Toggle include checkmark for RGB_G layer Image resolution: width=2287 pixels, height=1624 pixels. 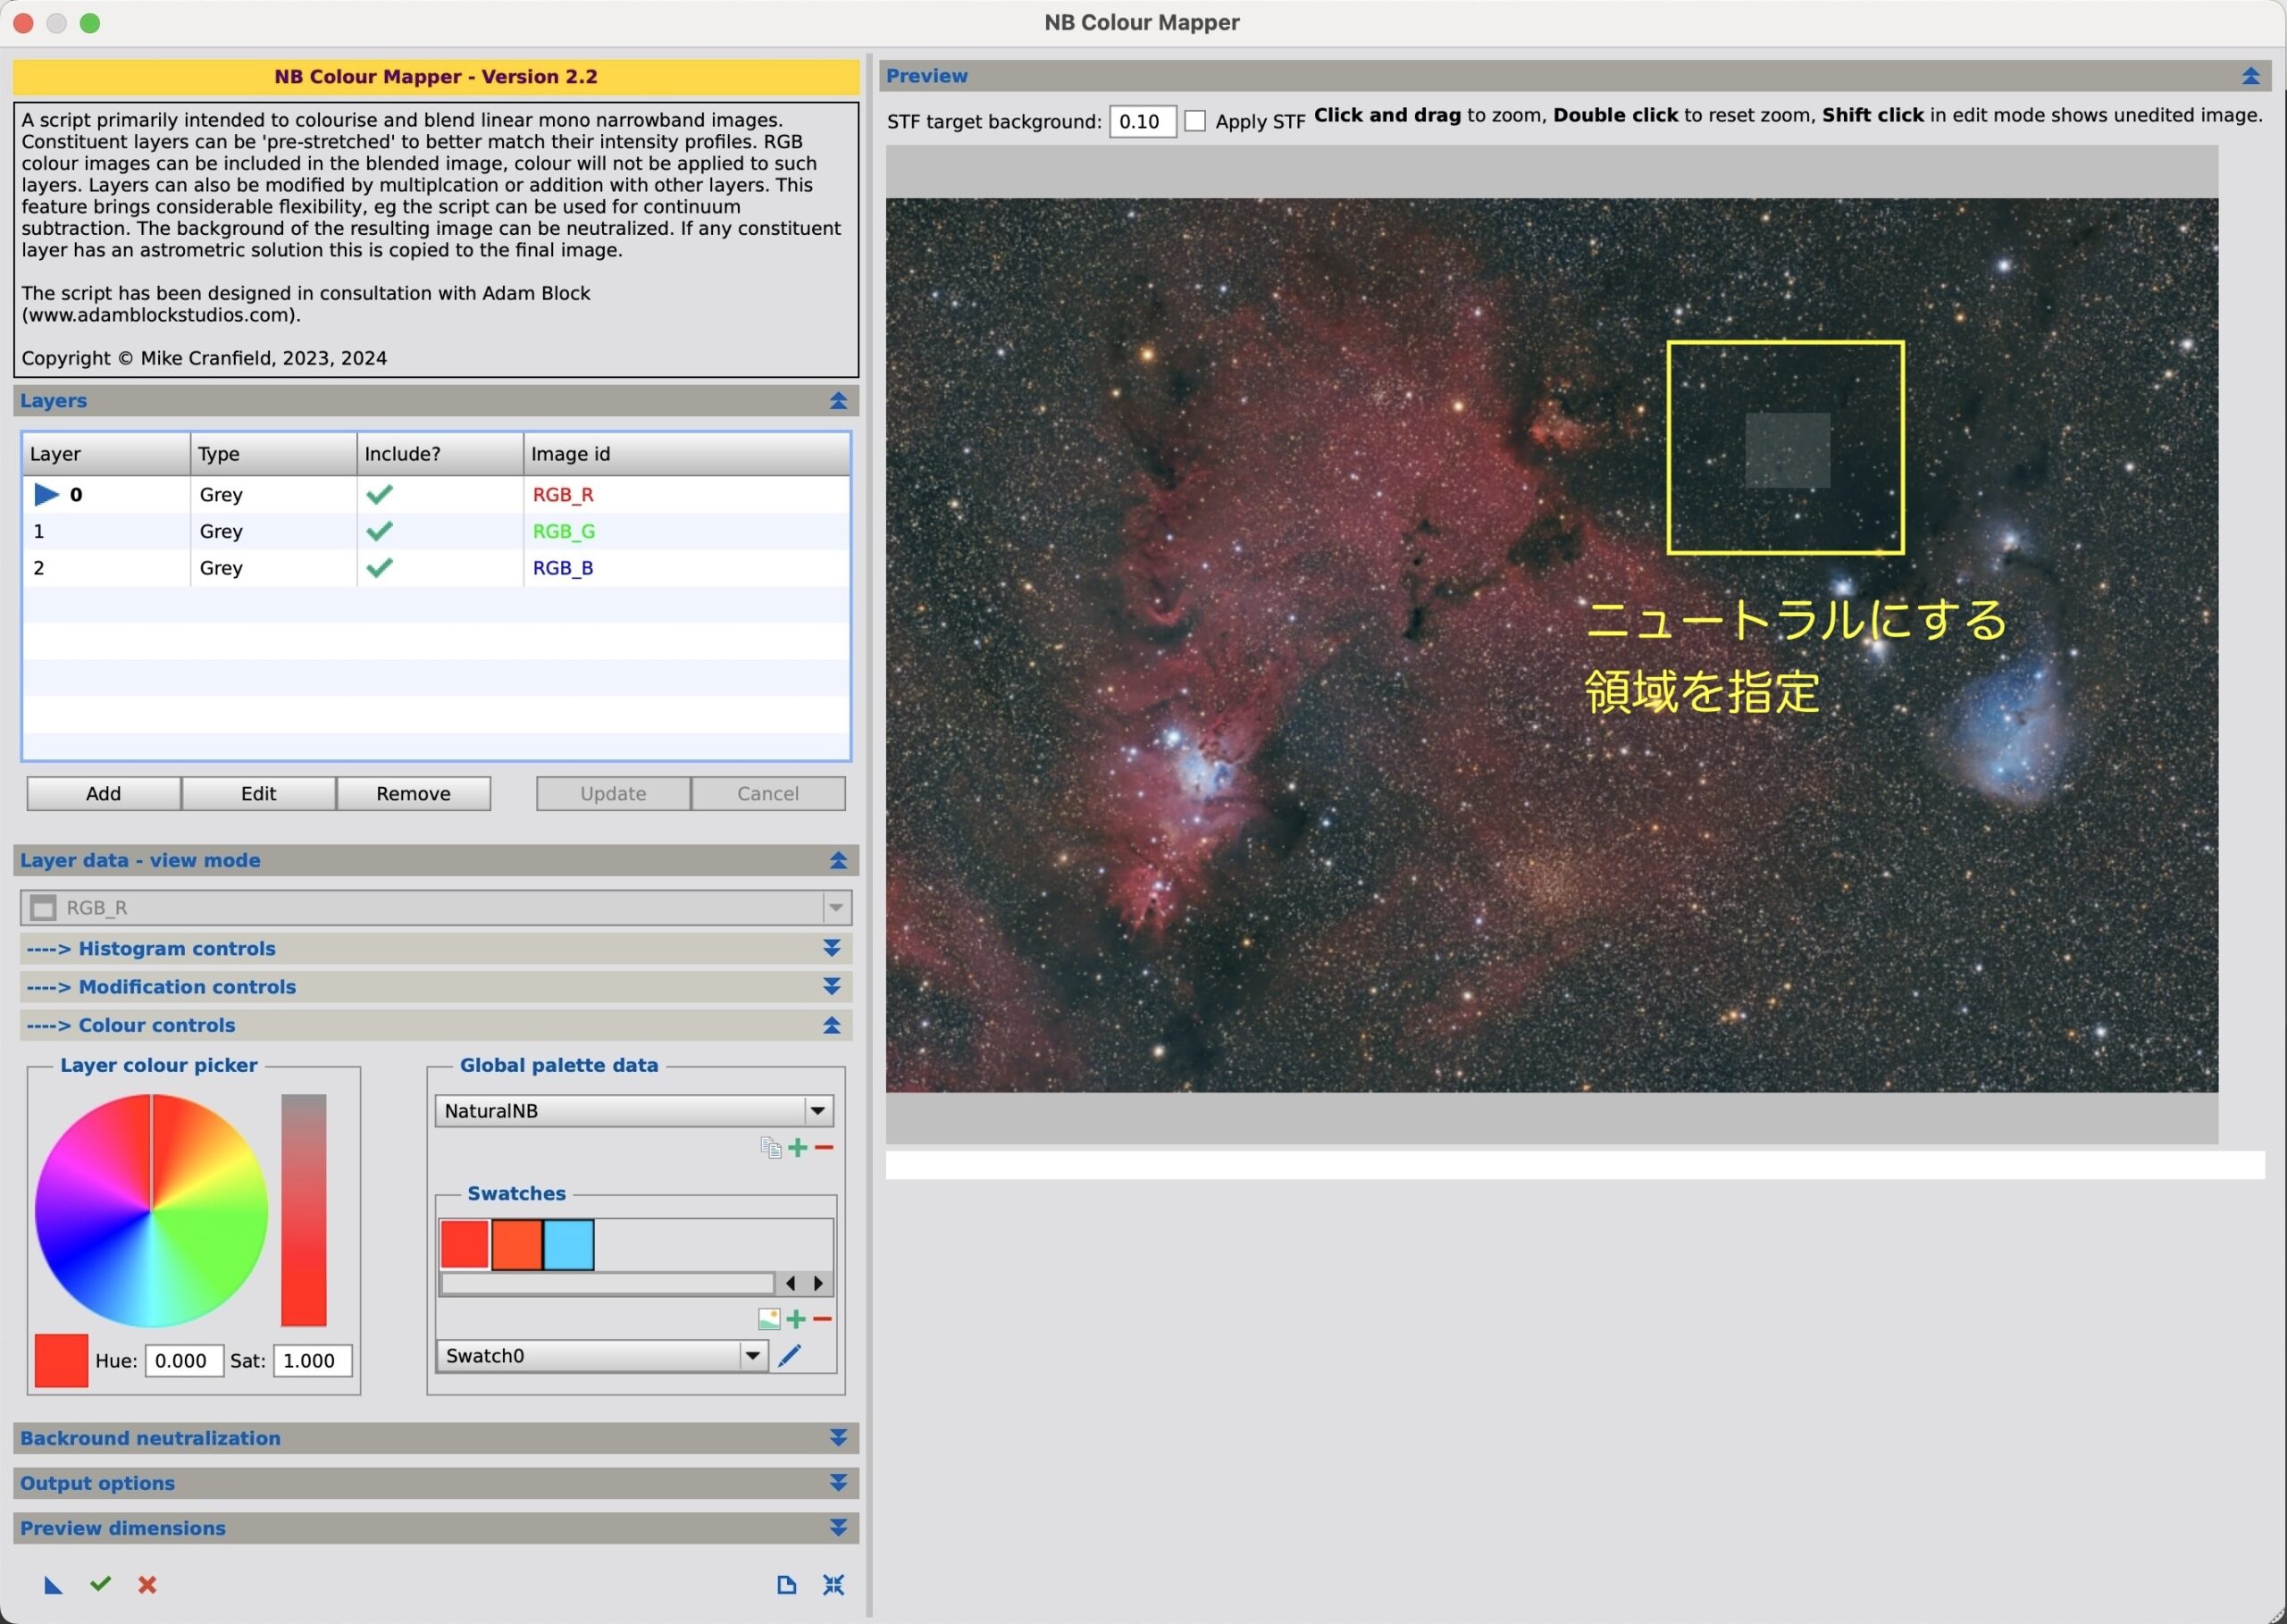379,531
